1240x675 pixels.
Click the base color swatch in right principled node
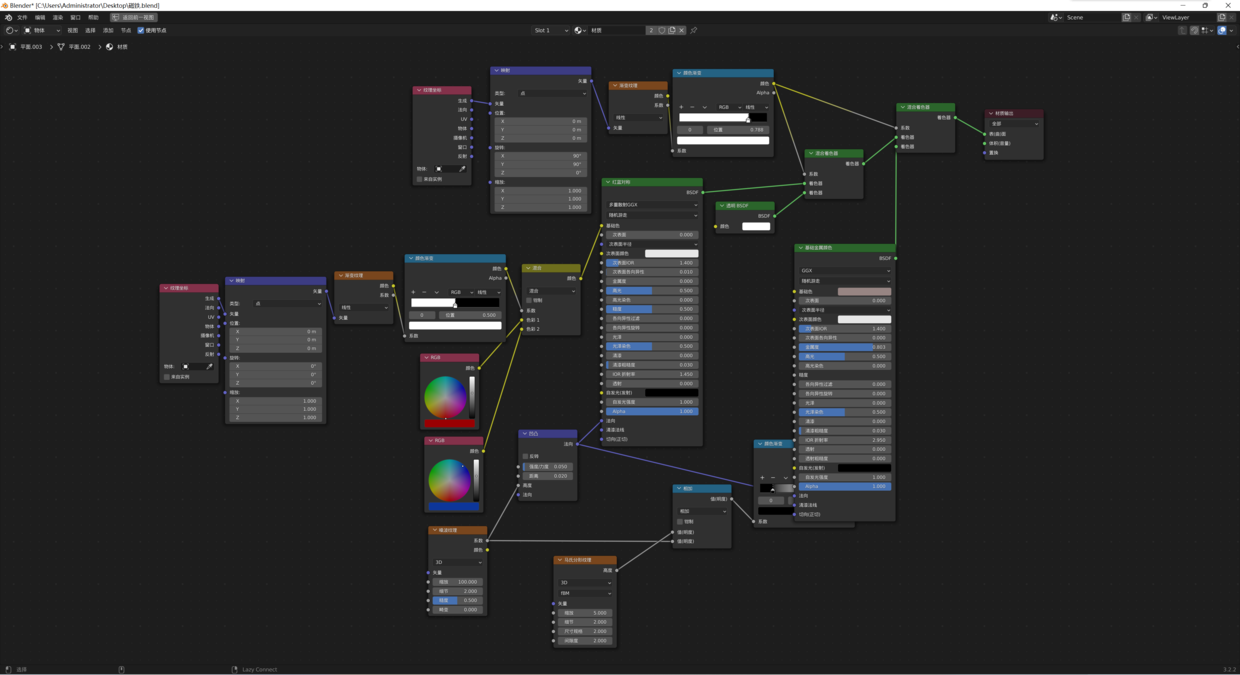tap(864, 291)
